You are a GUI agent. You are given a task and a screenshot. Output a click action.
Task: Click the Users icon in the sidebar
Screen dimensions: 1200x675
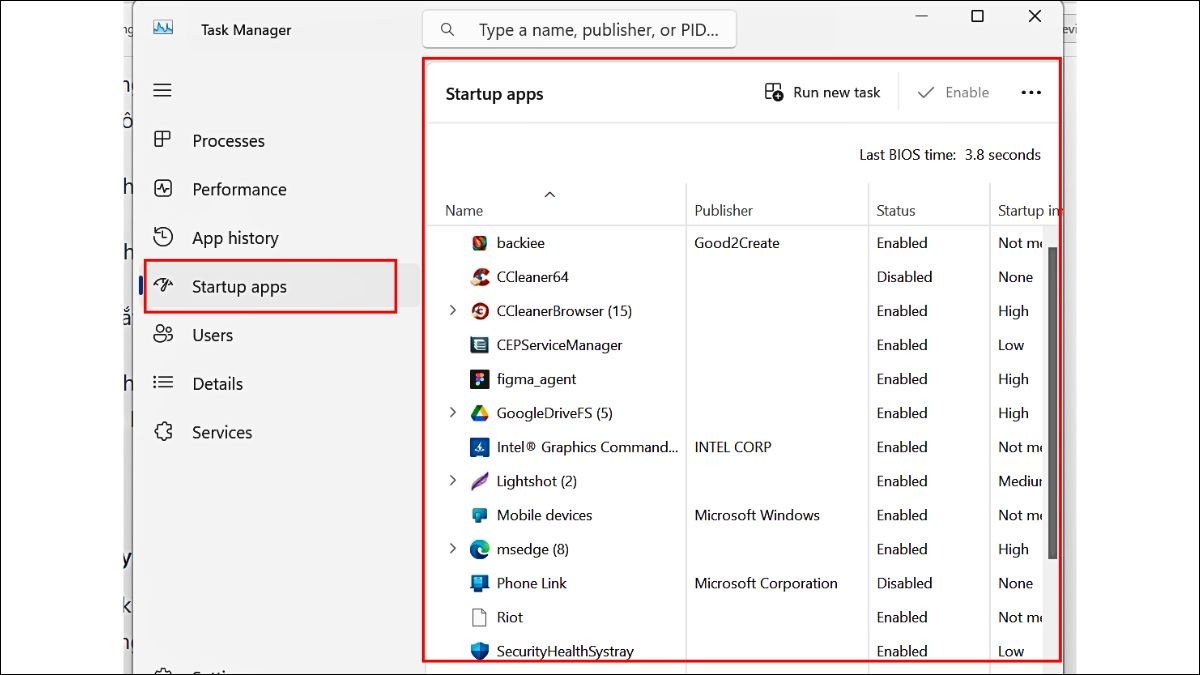pyautogui.click(x=162, y=334)
